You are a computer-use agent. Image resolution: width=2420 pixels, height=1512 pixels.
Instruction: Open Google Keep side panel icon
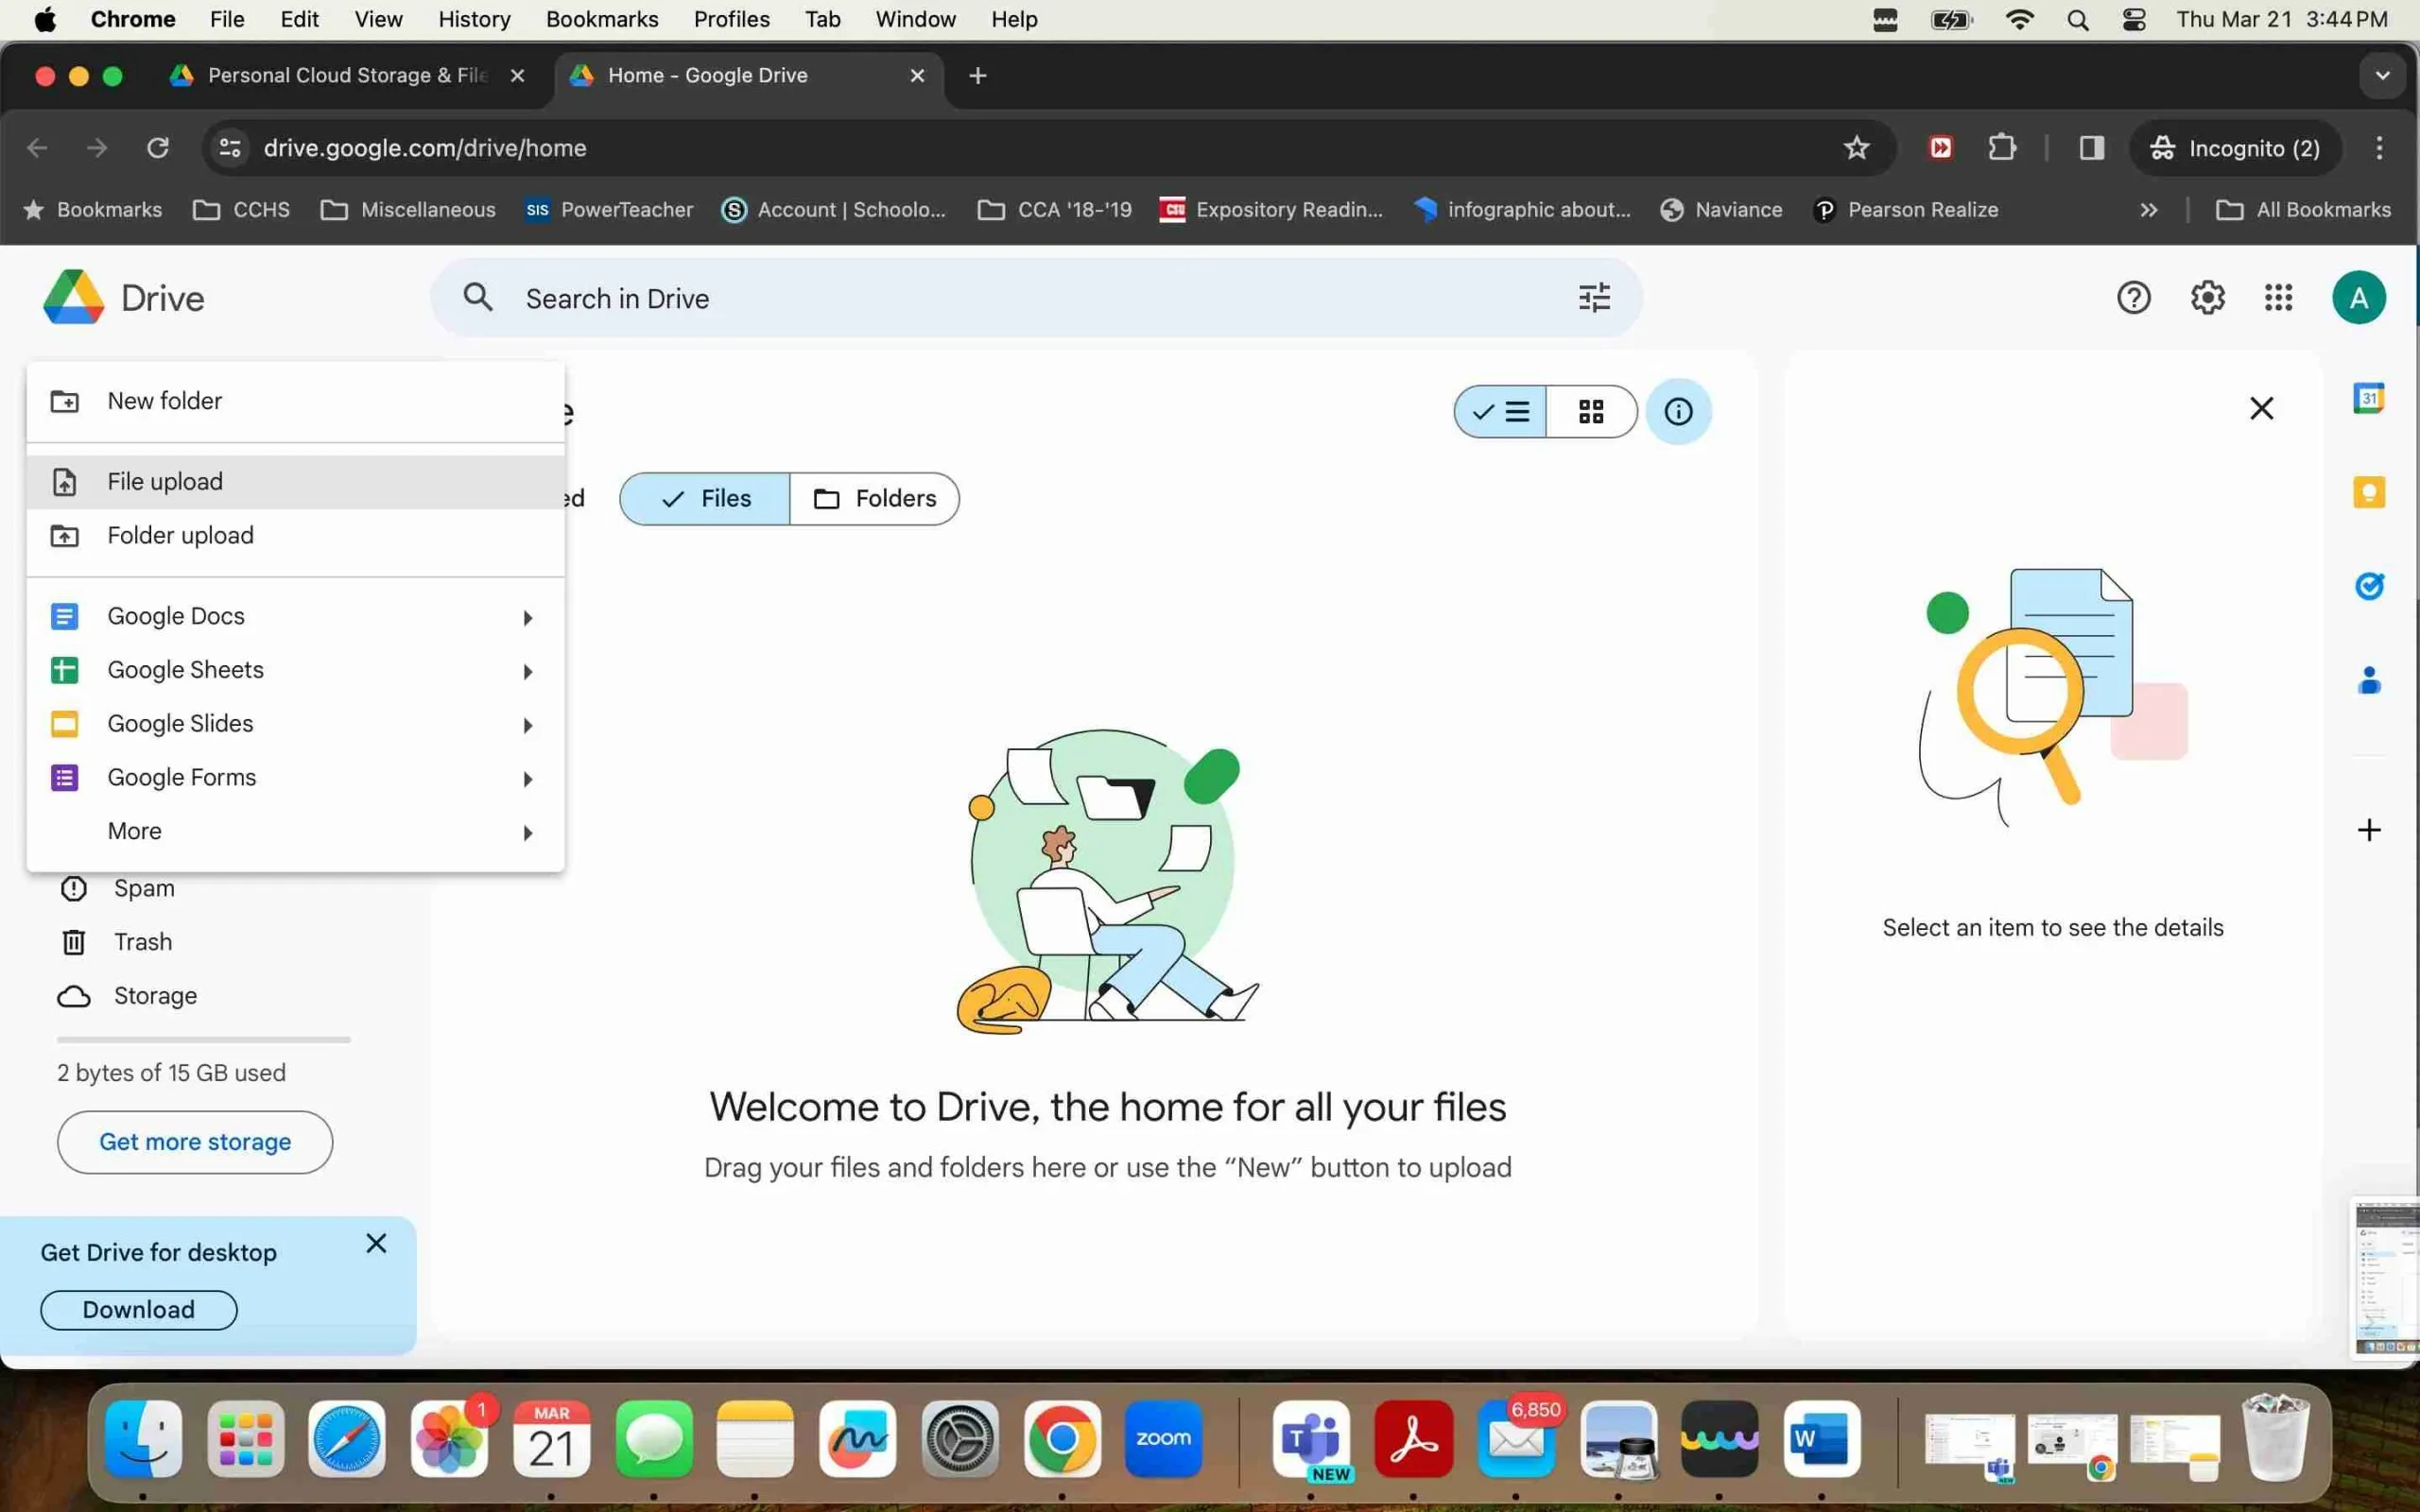click(x=2368, y=492)
